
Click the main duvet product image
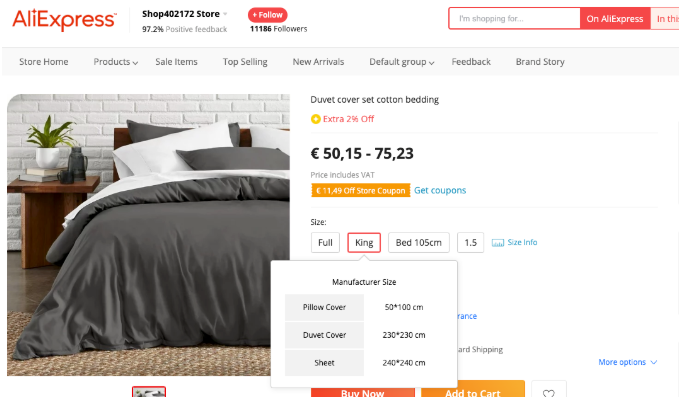(155, 234)
